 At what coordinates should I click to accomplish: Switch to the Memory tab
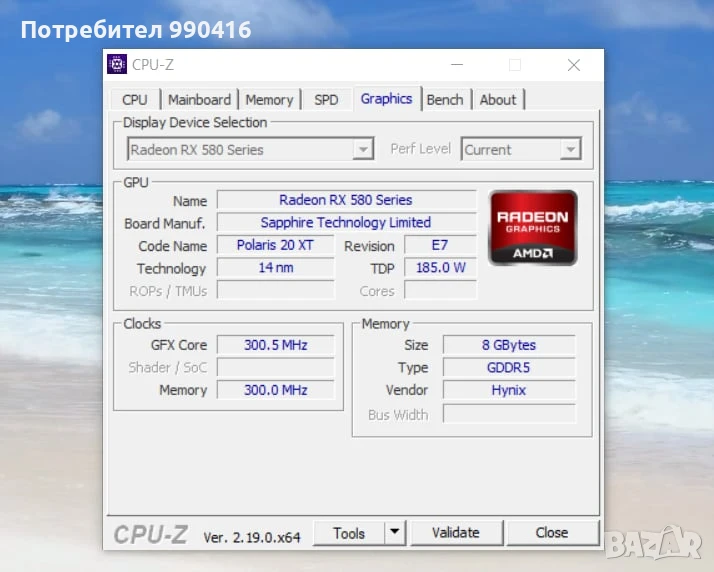click(x=269, y=99)
